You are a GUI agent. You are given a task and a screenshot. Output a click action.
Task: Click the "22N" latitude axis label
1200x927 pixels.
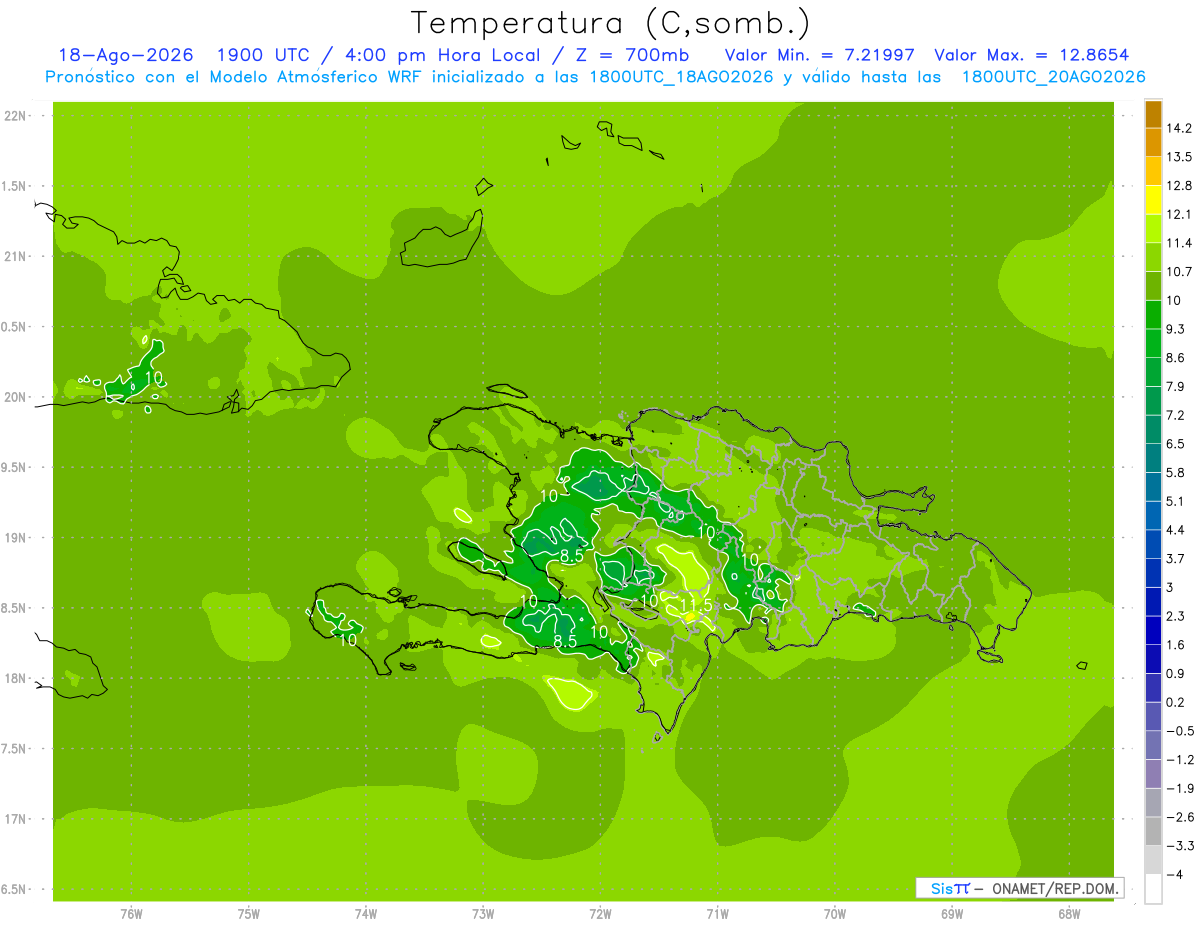coord(14,116)
